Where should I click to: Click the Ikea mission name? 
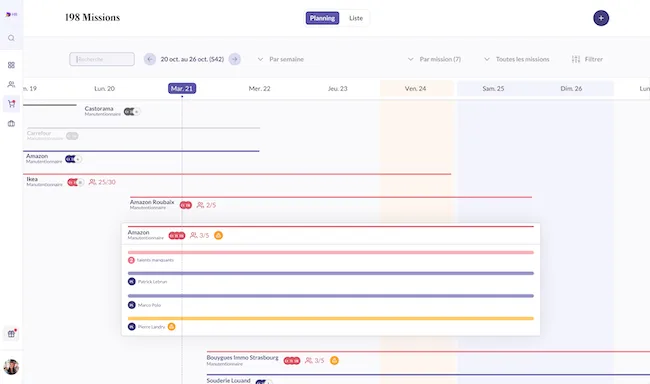point(32,179)
